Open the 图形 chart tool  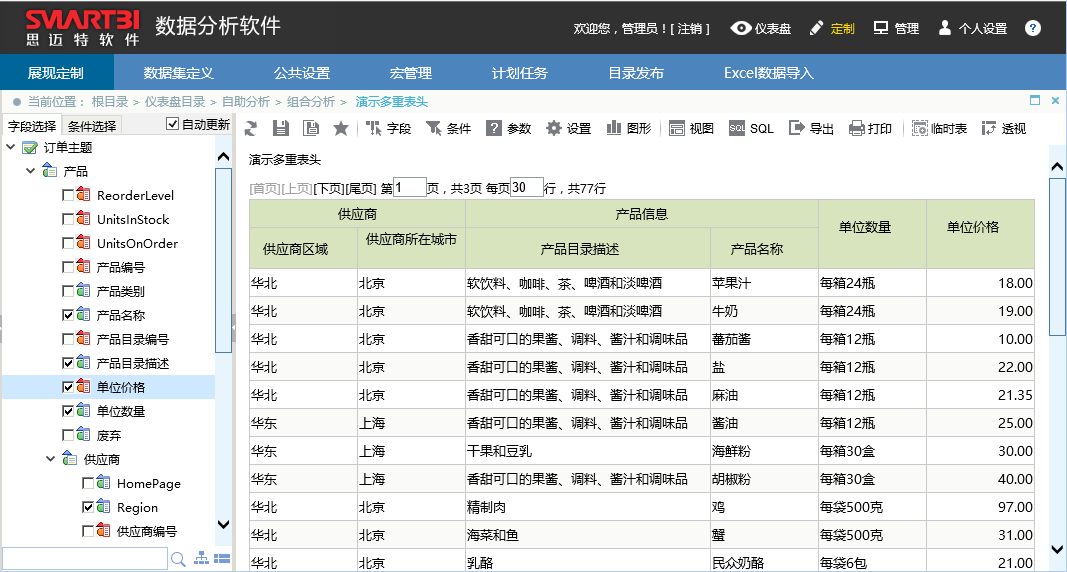(x=629, y=129)
